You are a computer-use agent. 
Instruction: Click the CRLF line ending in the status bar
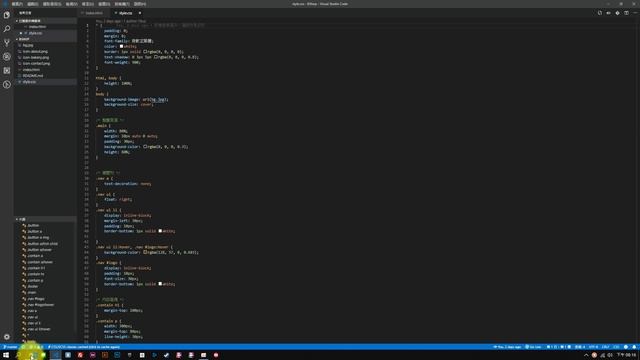605,347
